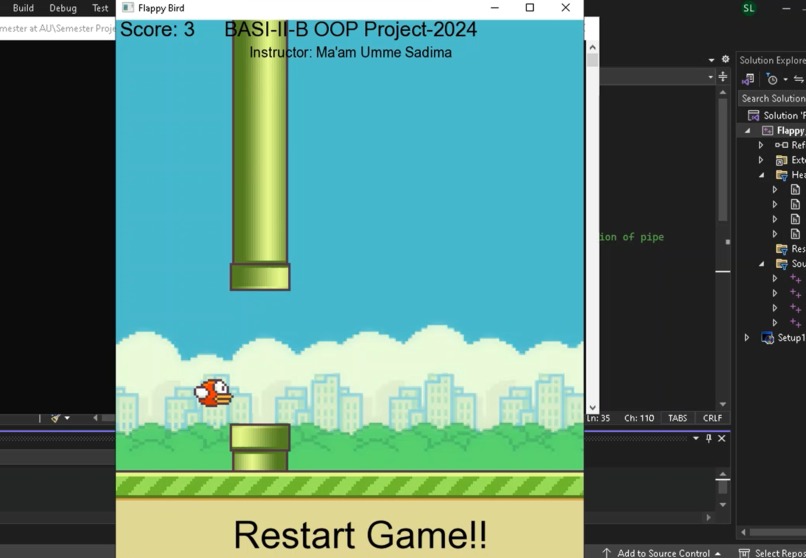Click the Instructor: Ma'am Umme Sadima text
Screen dimensions: 806x558
coord(351,52)
